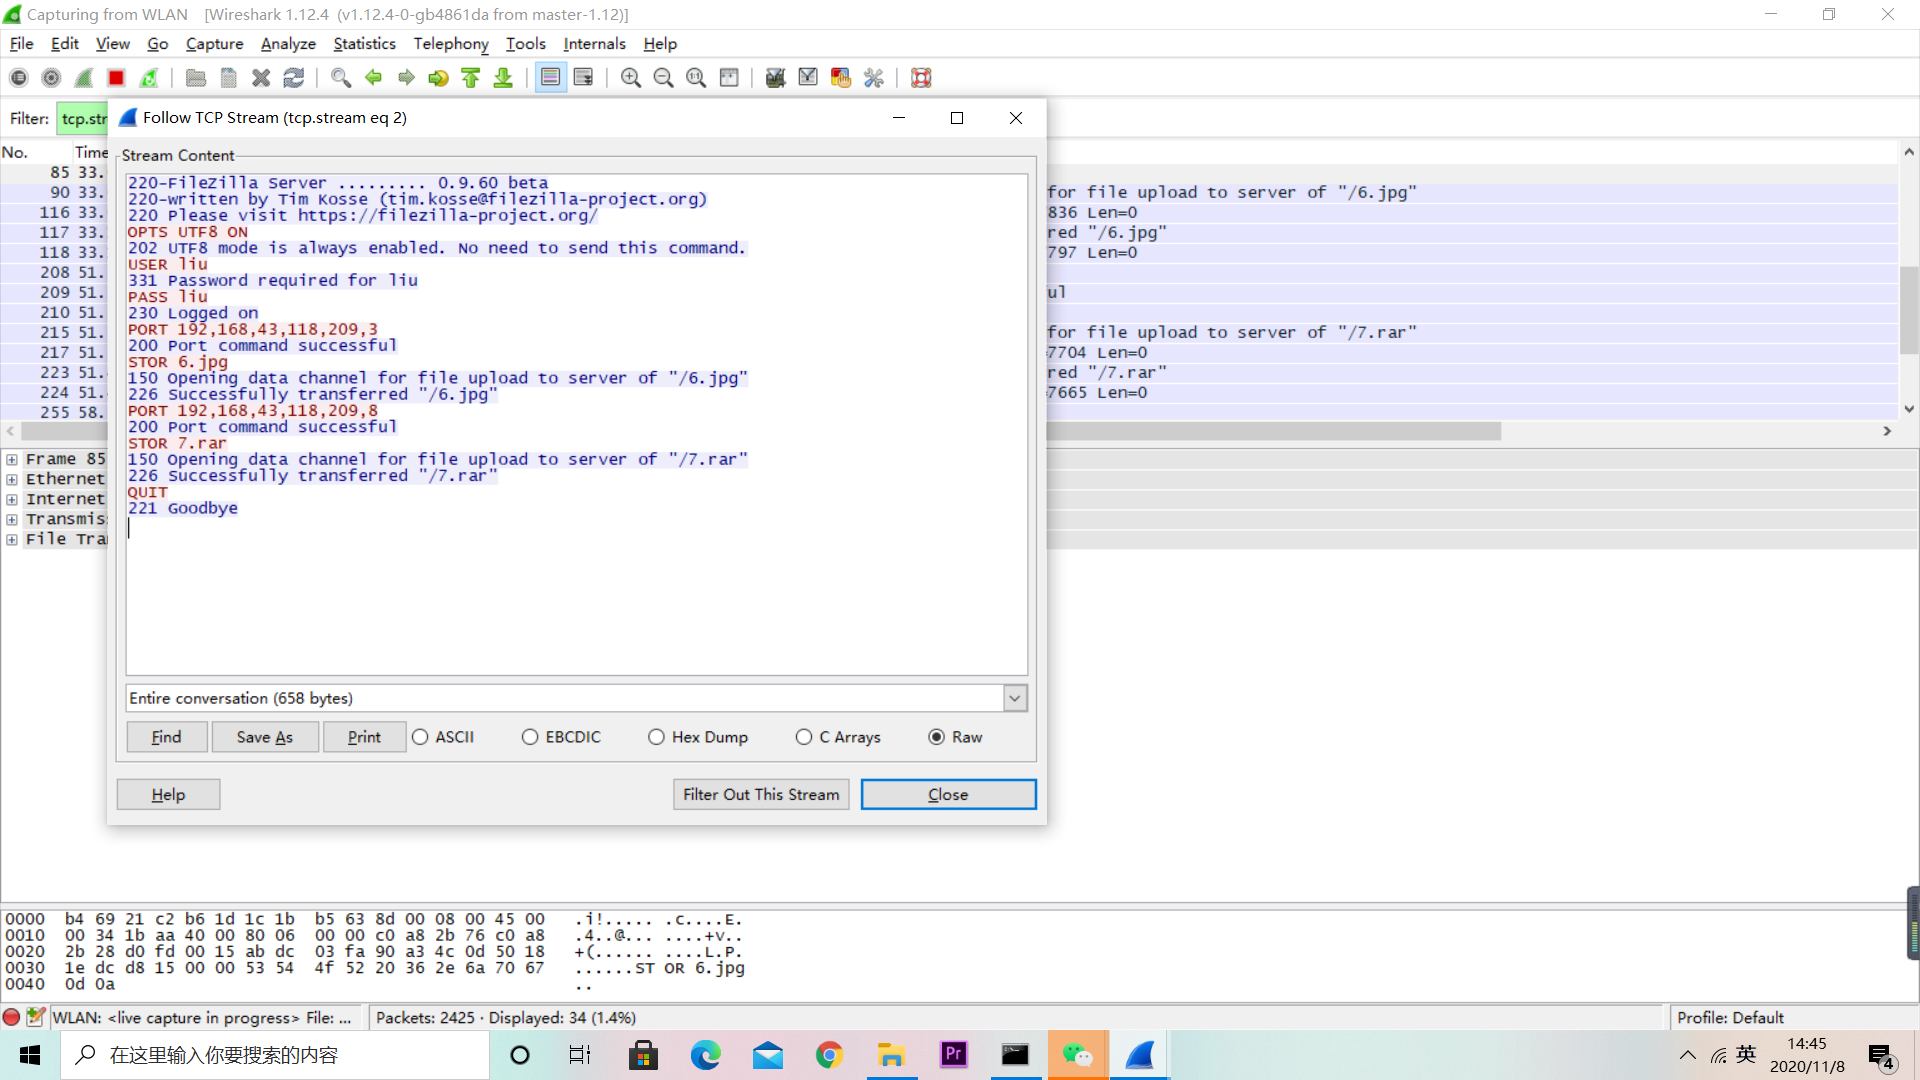Open the Statistics menu
The width and height of the screenshot is (1920, 1080).
tap(364, 44)
